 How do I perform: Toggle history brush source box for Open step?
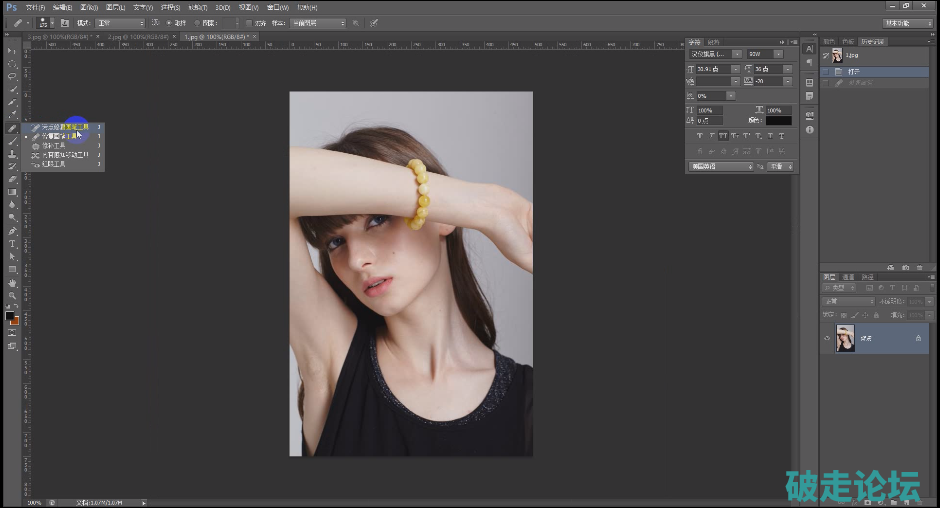pos(826,72)
